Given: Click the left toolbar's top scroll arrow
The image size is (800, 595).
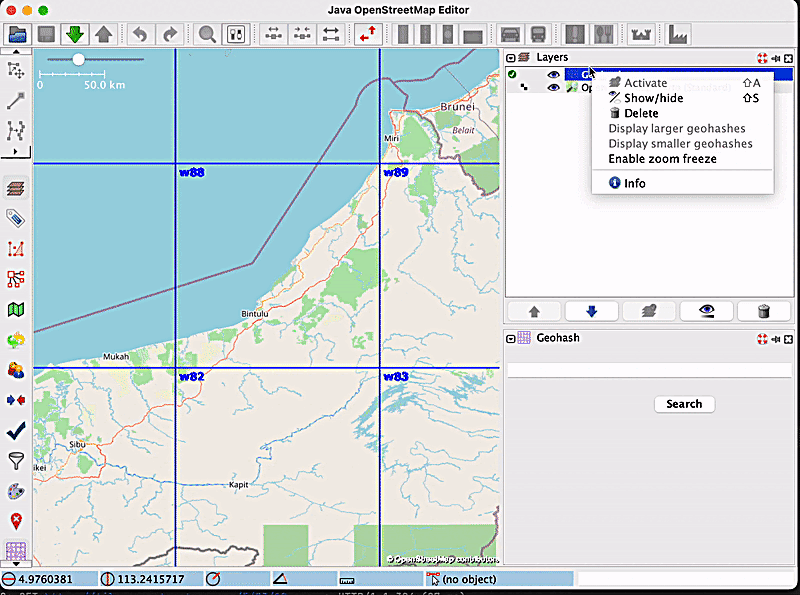Looking at the screenshot, I should coord(16,52).
